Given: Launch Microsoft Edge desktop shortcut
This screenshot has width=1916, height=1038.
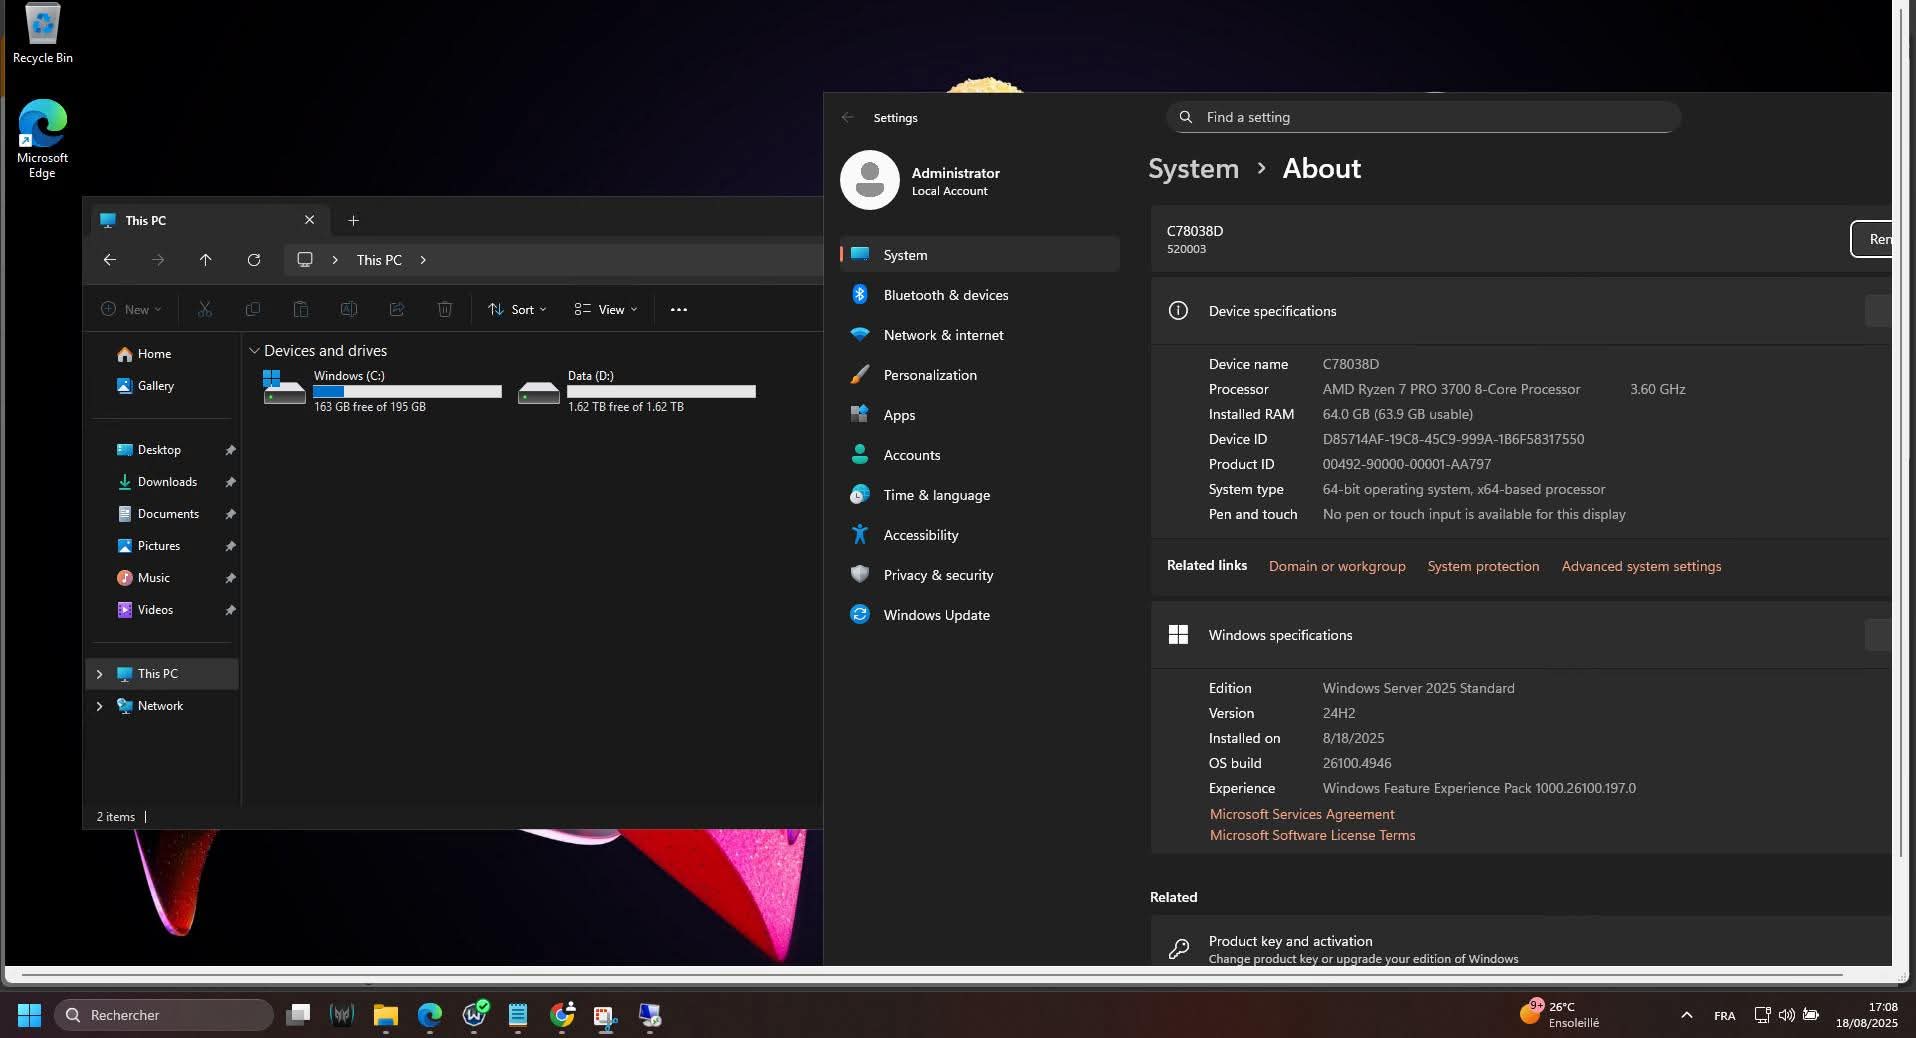Looking at the screenshot, I should click(42, 138).
